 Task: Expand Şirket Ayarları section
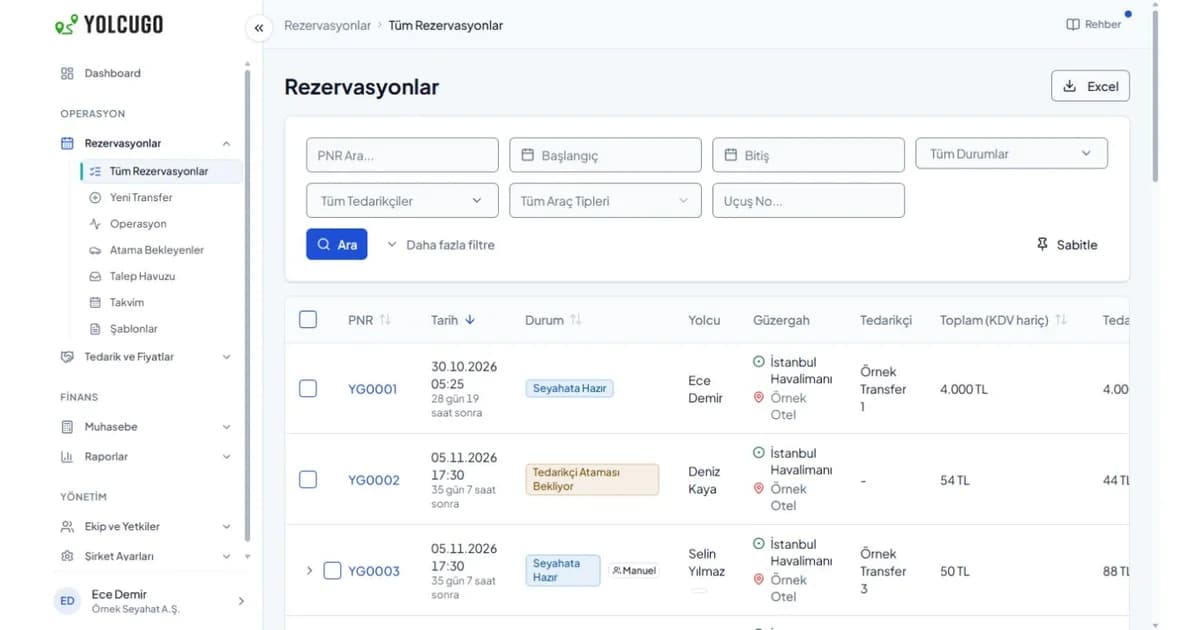(146, 556)
